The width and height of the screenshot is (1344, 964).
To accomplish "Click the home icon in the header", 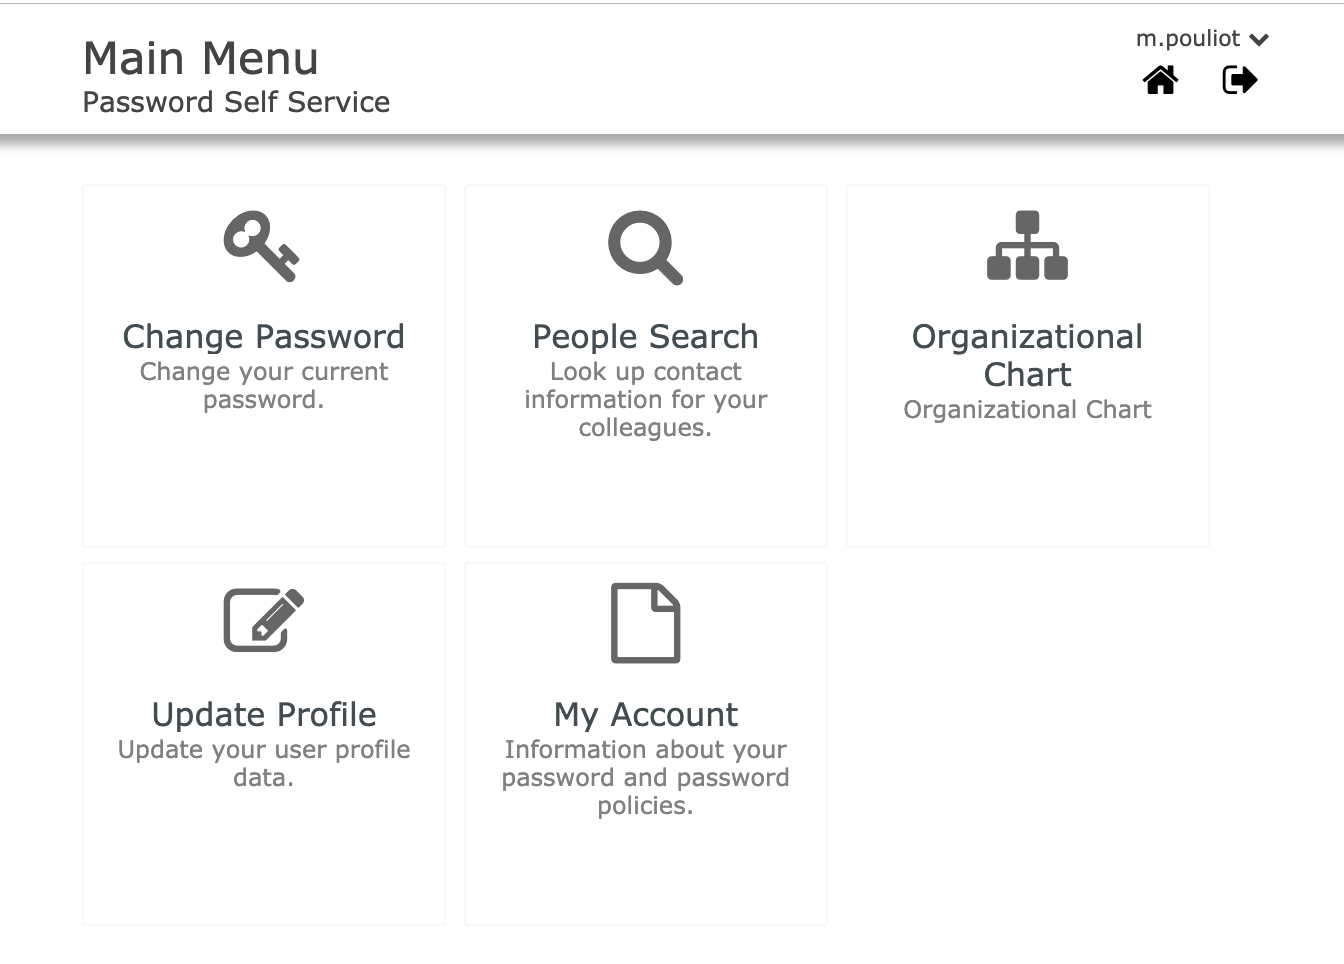I will point(1160,80).
